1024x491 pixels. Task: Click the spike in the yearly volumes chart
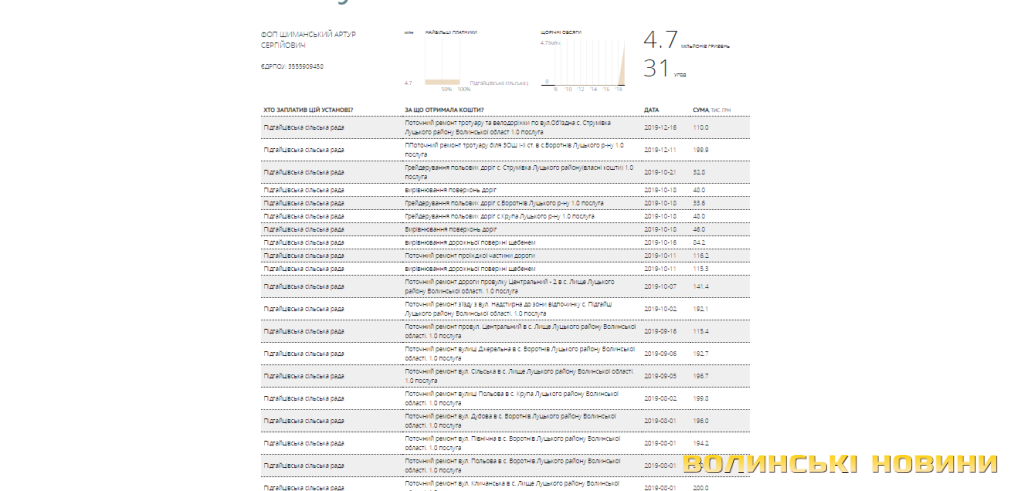pos(622,70)
